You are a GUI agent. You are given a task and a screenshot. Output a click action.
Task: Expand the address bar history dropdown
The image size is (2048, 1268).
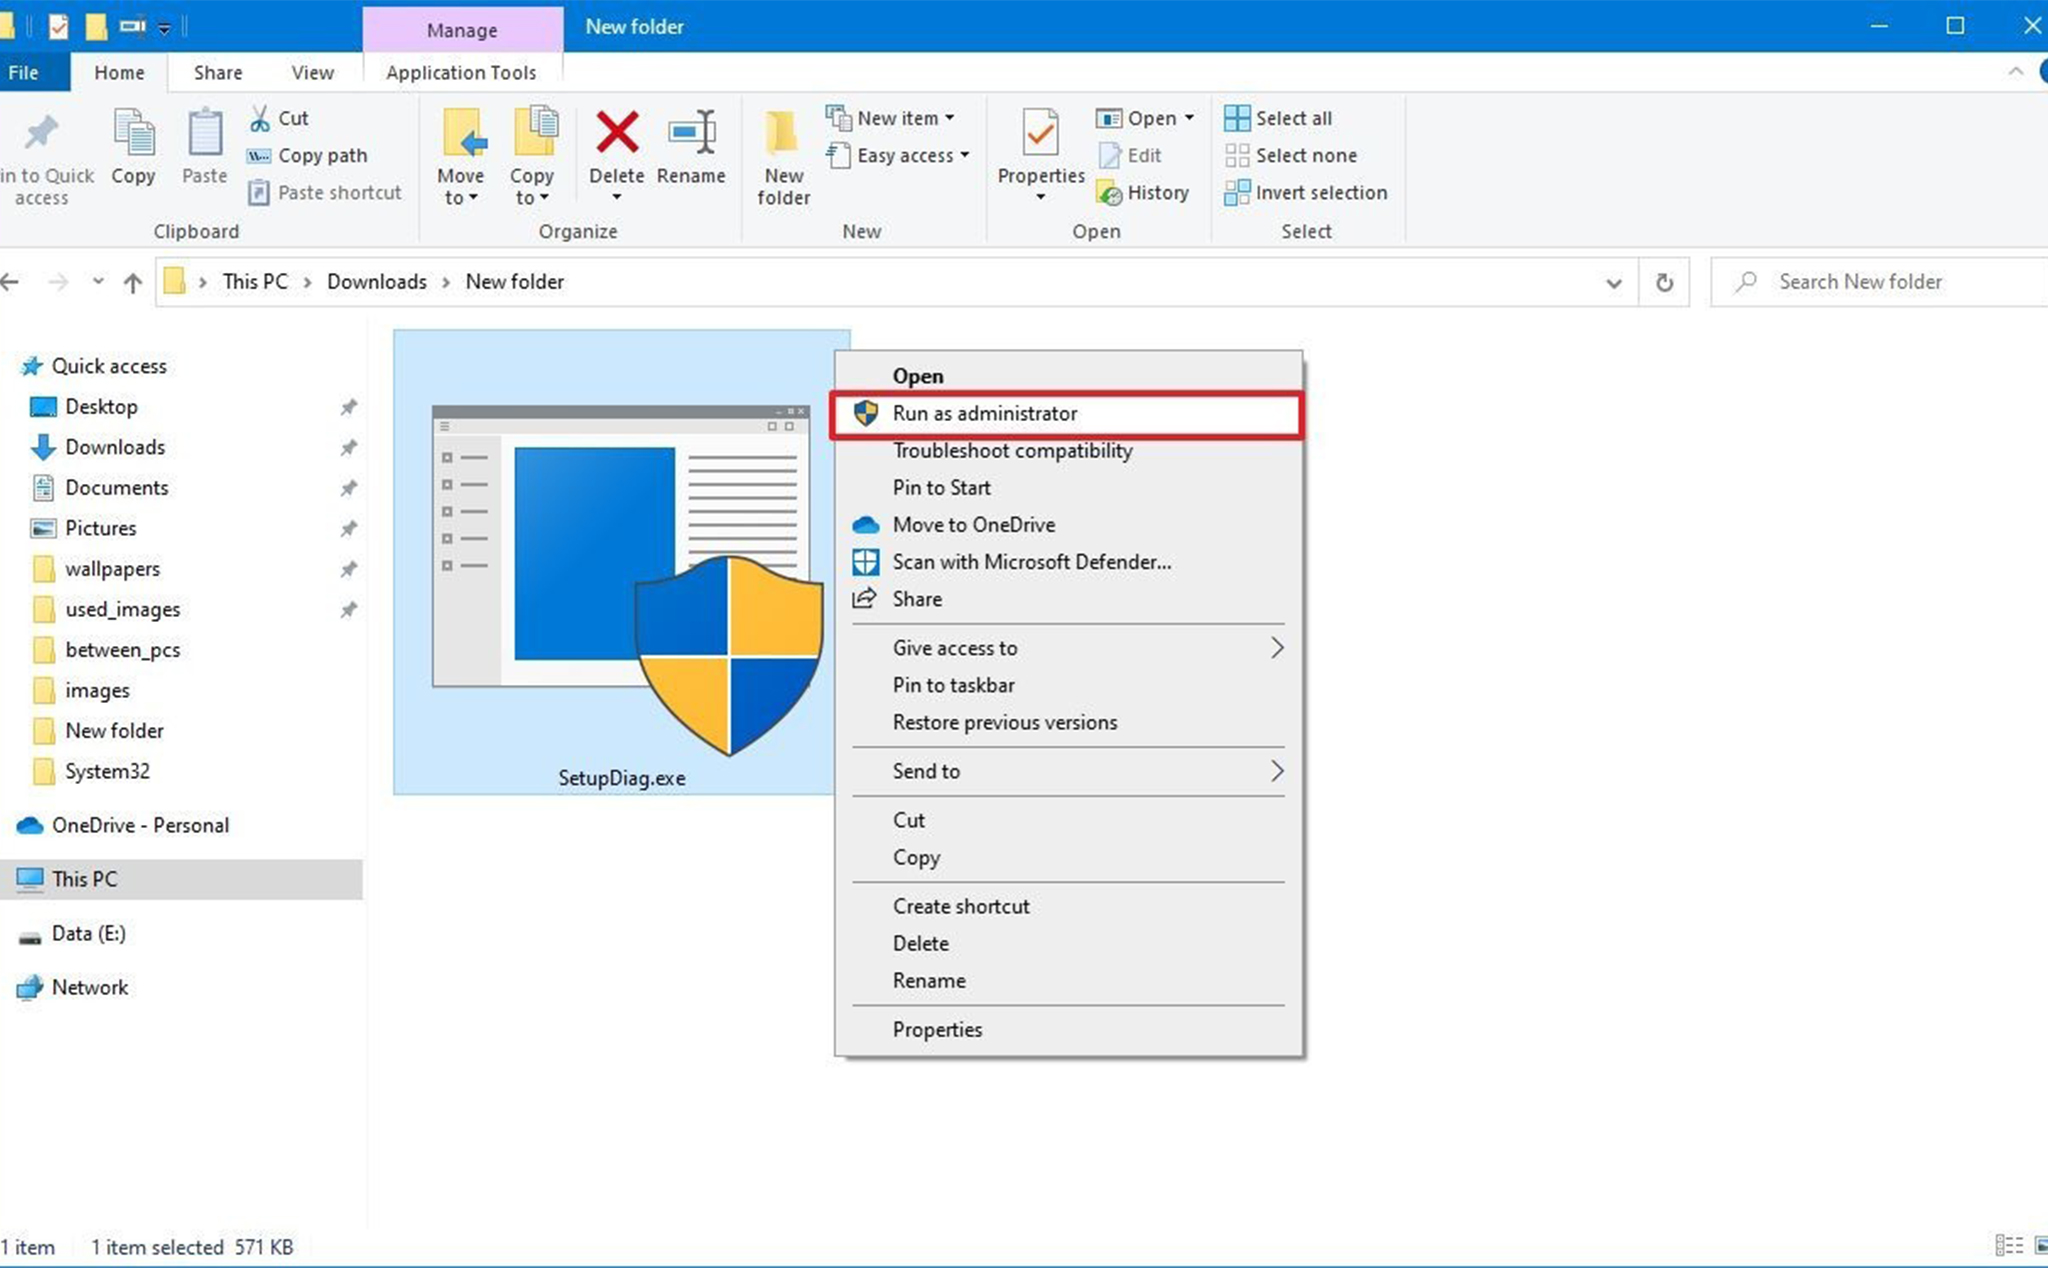point(1613,283)
